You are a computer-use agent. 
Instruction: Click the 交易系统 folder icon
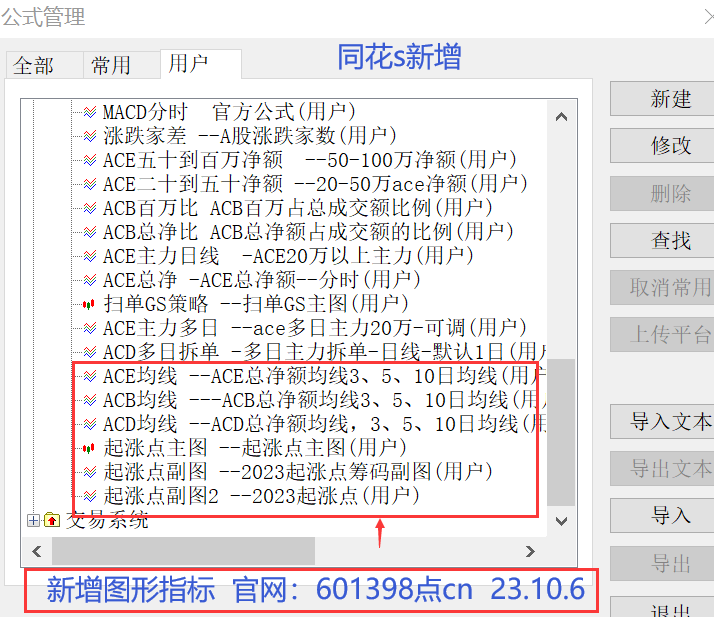52,520
